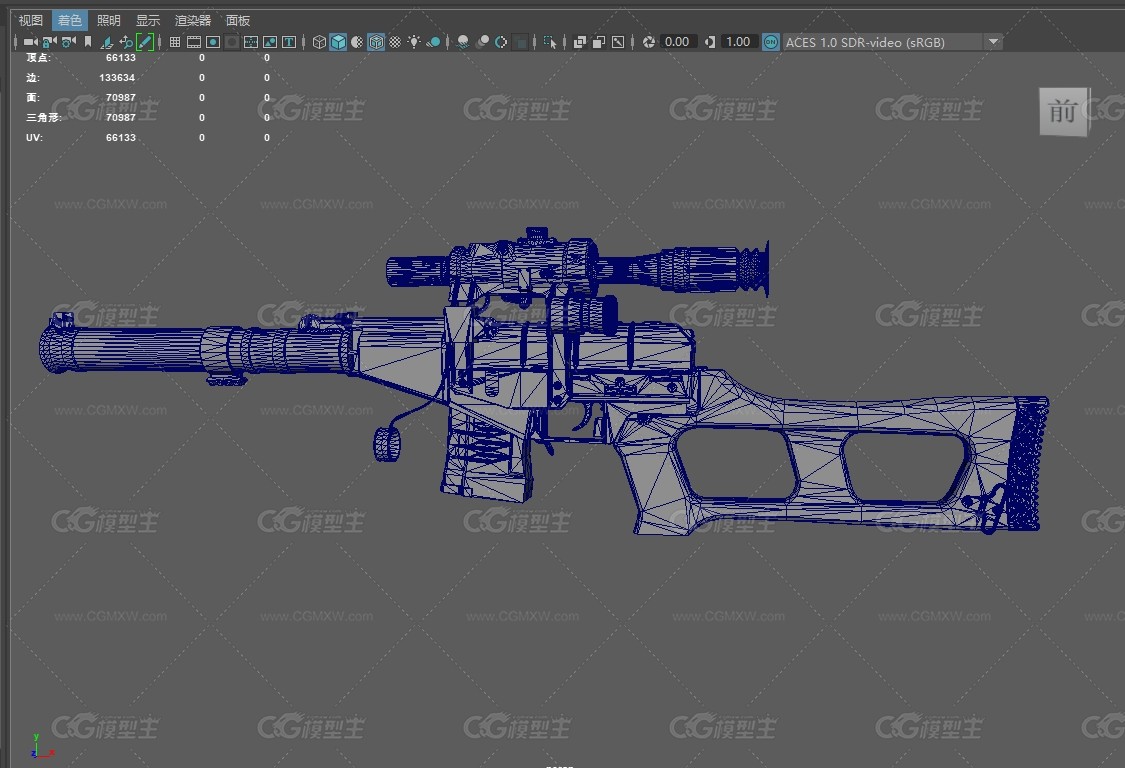Click the UV row value 66133
Viewport: 1125px width, 768px height.
pos(121,138)
